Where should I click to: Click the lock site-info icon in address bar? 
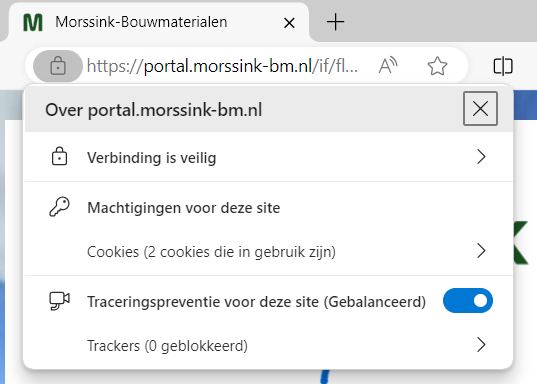coord(58,66)
